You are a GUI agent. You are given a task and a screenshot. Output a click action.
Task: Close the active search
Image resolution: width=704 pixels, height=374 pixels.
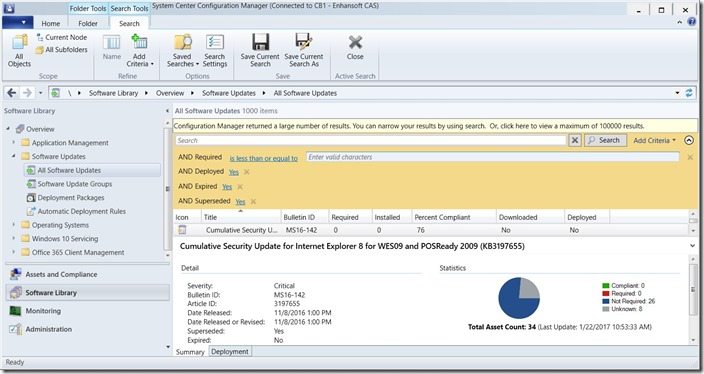coord(355,48)
